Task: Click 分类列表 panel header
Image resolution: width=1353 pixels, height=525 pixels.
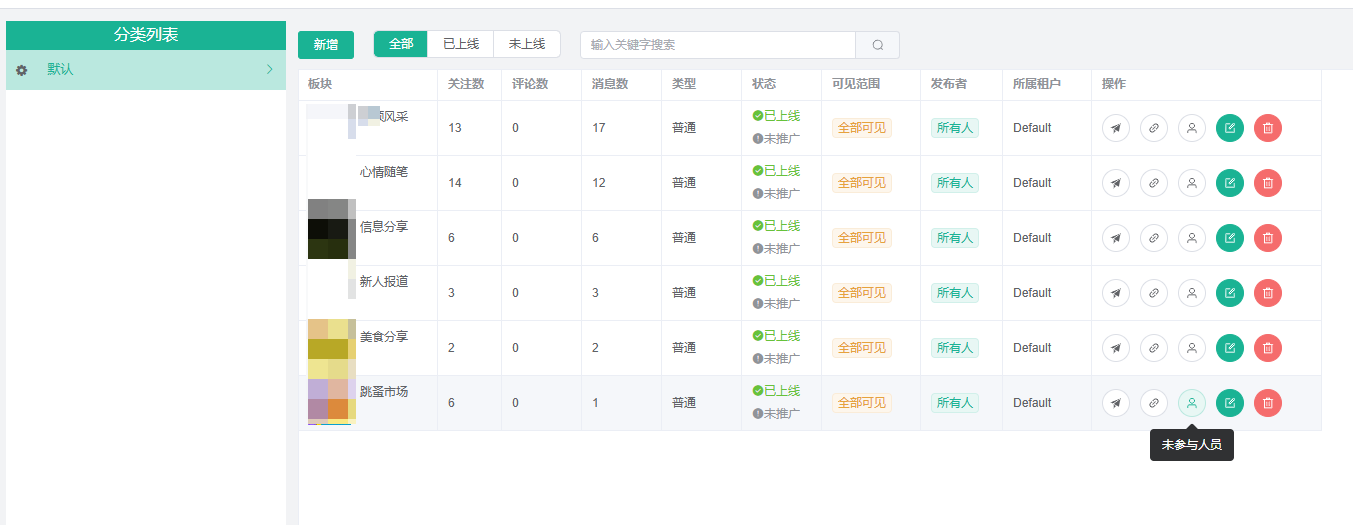Action: click(146, 35)
